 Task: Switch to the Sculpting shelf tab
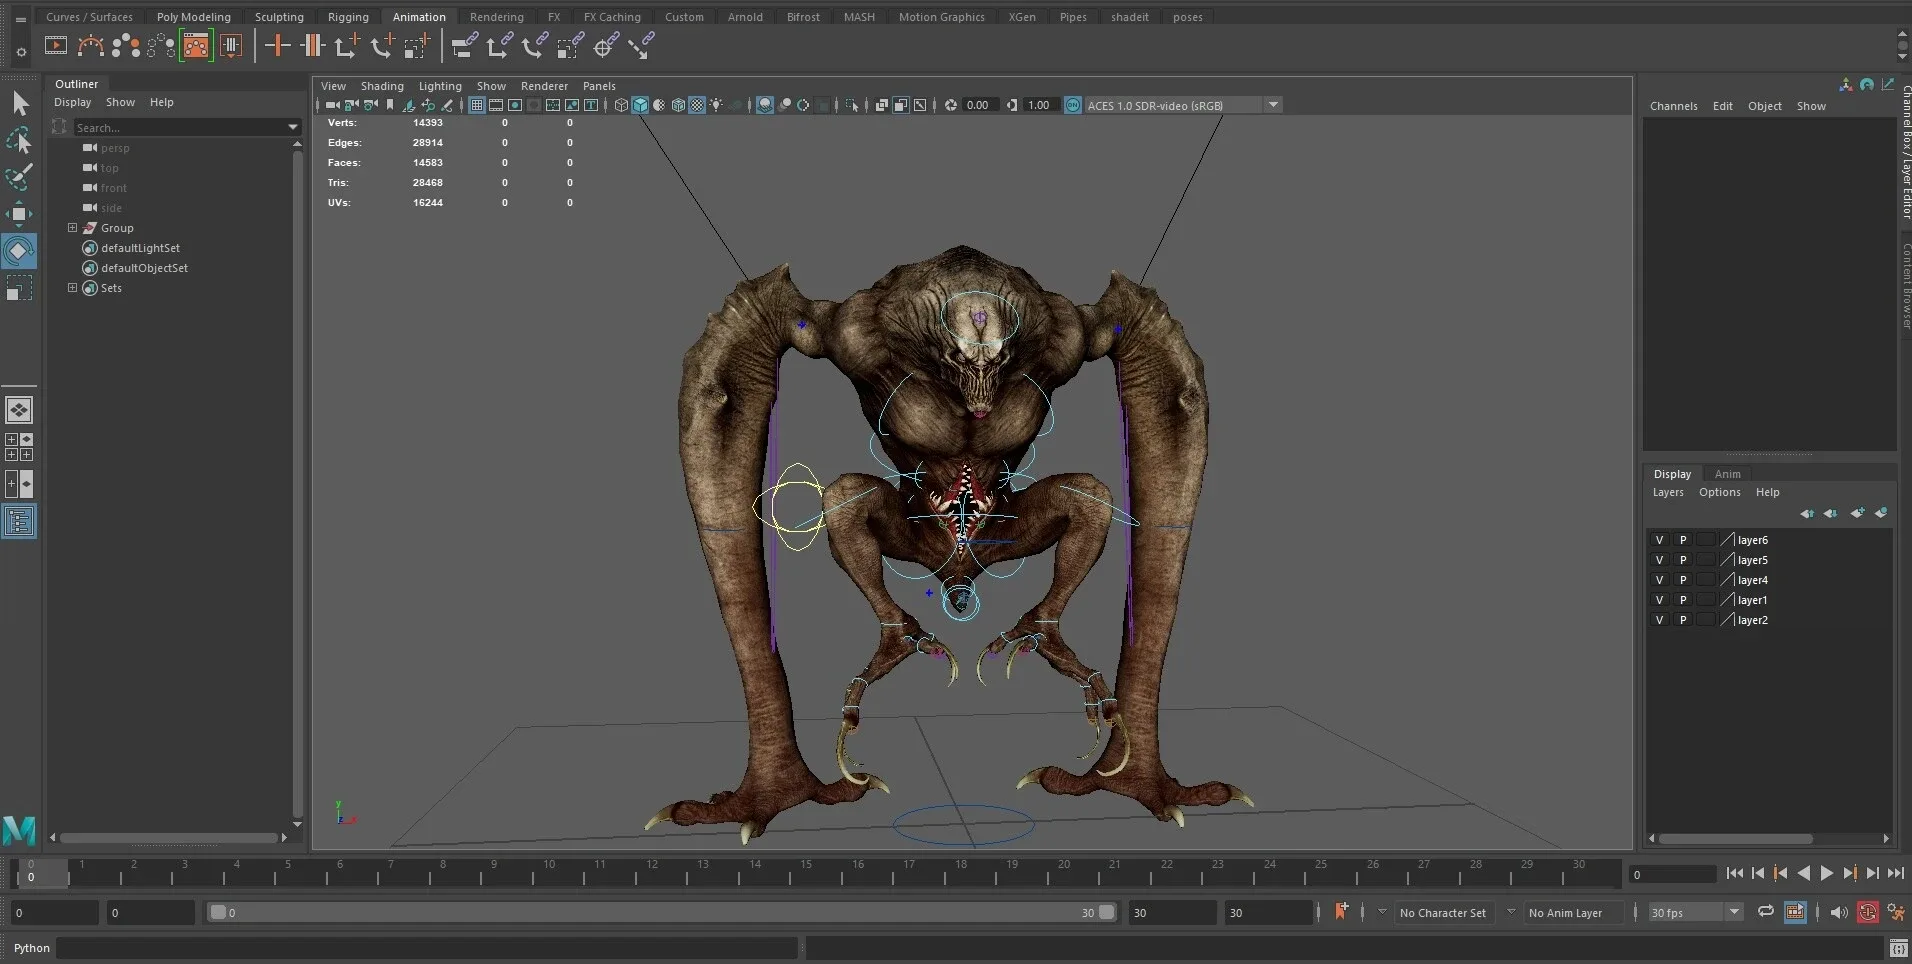[x=279, y=17]
